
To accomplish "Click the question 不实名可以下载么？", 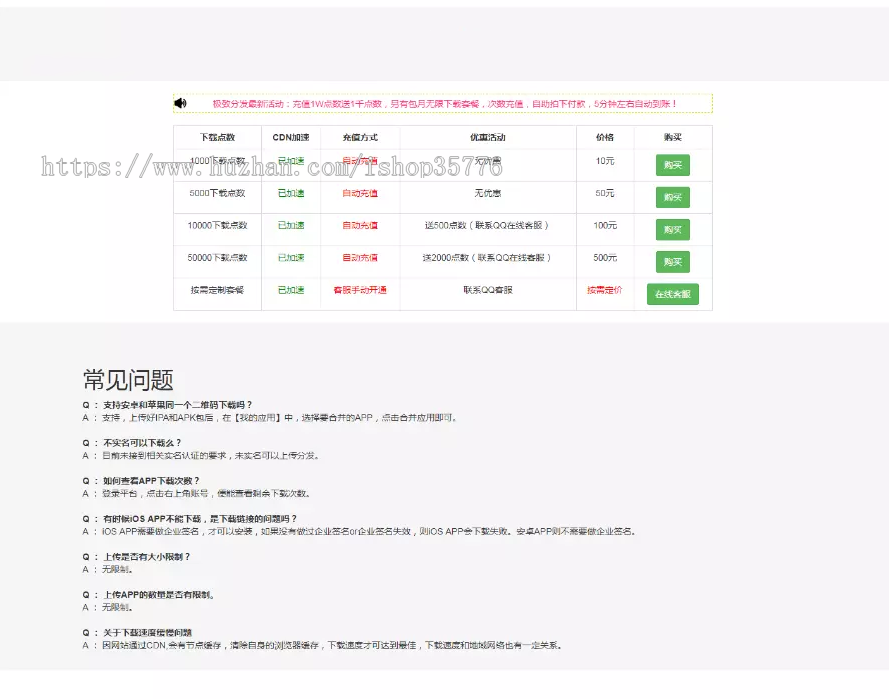I will coord(142,443).
